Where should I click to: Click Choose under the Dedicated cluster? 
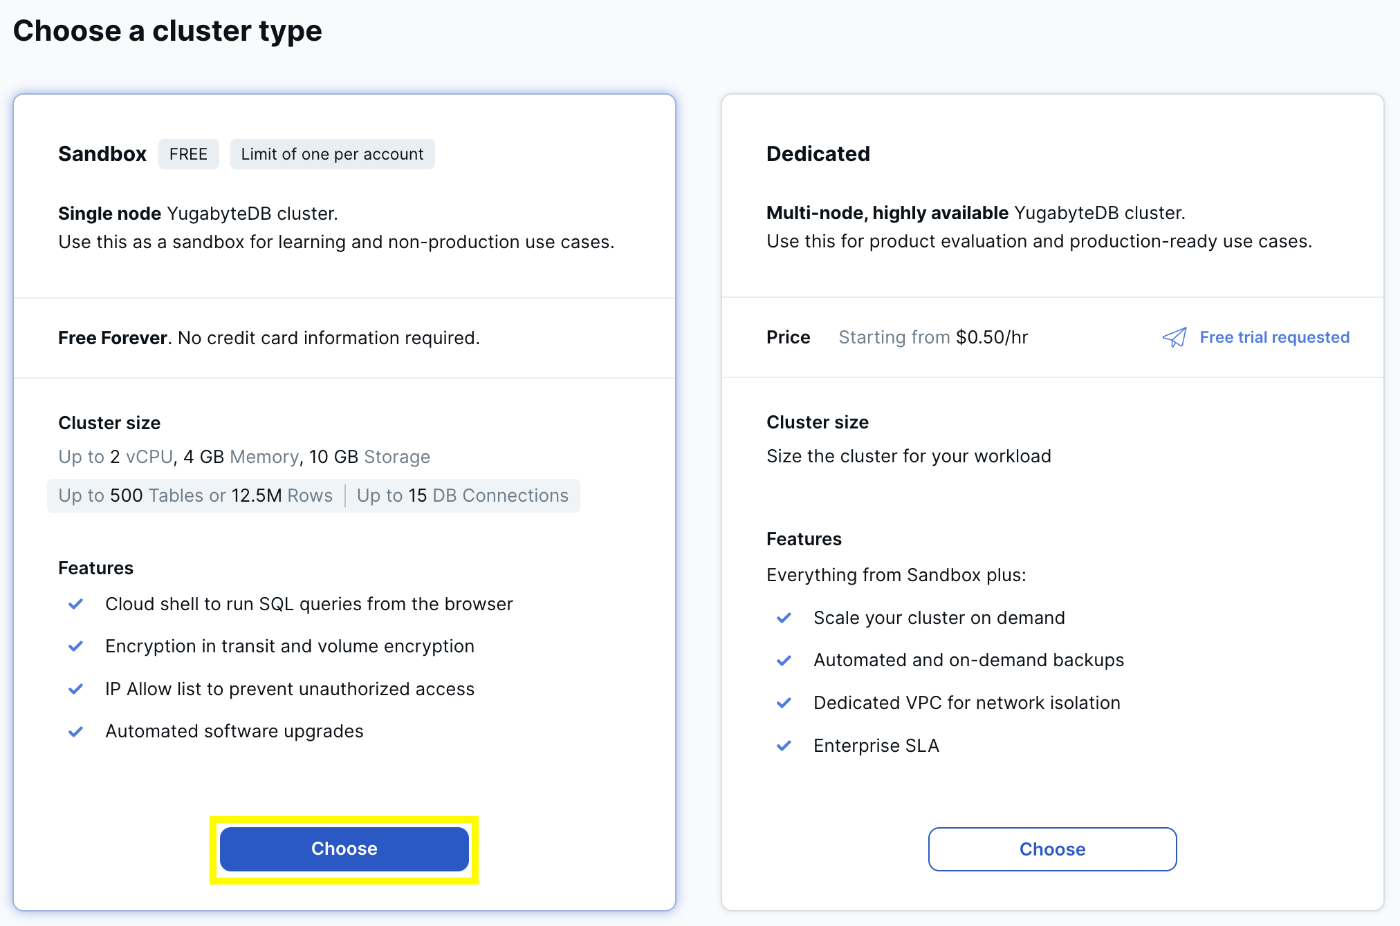click(x=1052, y=848)
